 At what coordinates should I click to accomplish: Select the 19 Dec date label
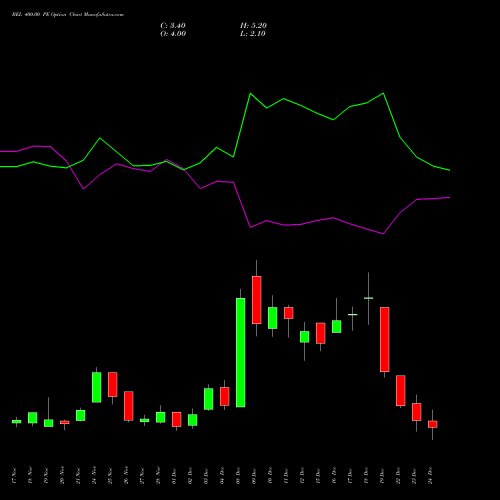[382, 476]
